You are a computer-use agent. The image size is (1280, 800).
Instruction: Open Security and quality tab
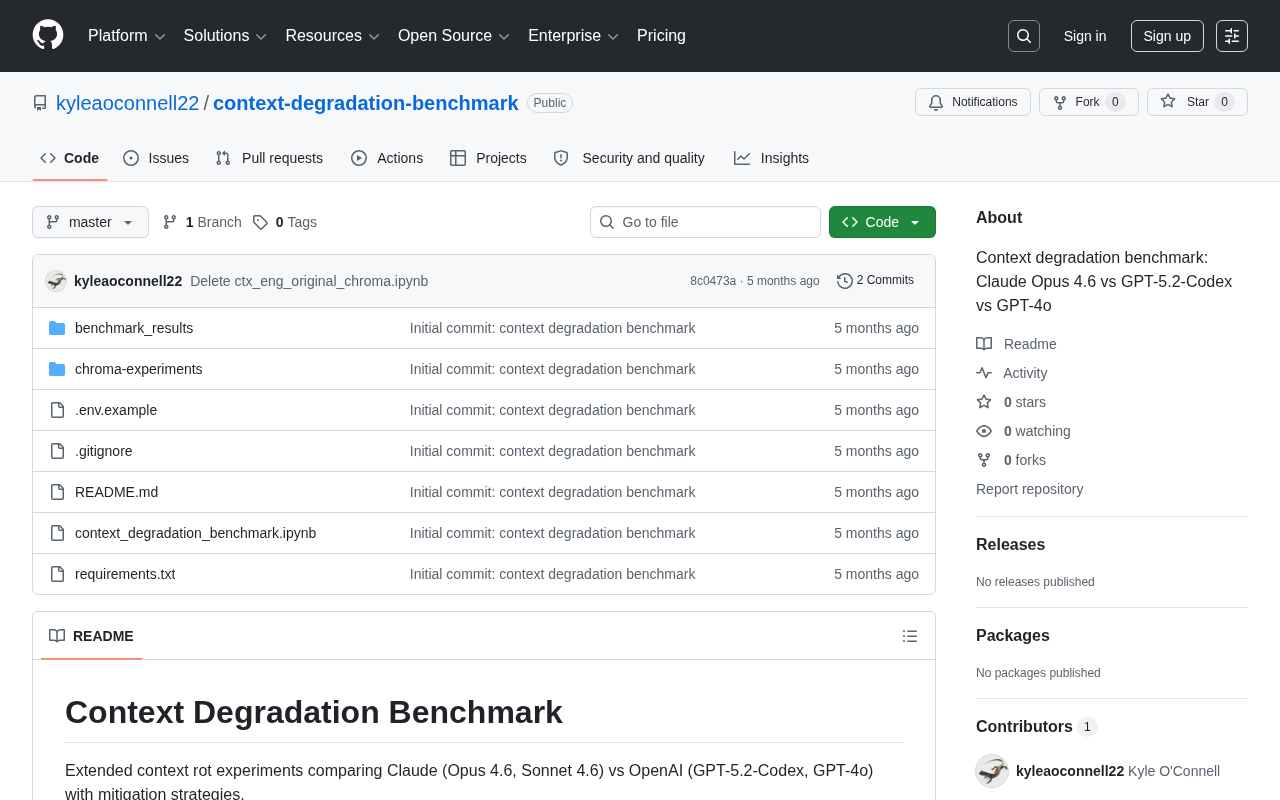[x=629, y=158]
